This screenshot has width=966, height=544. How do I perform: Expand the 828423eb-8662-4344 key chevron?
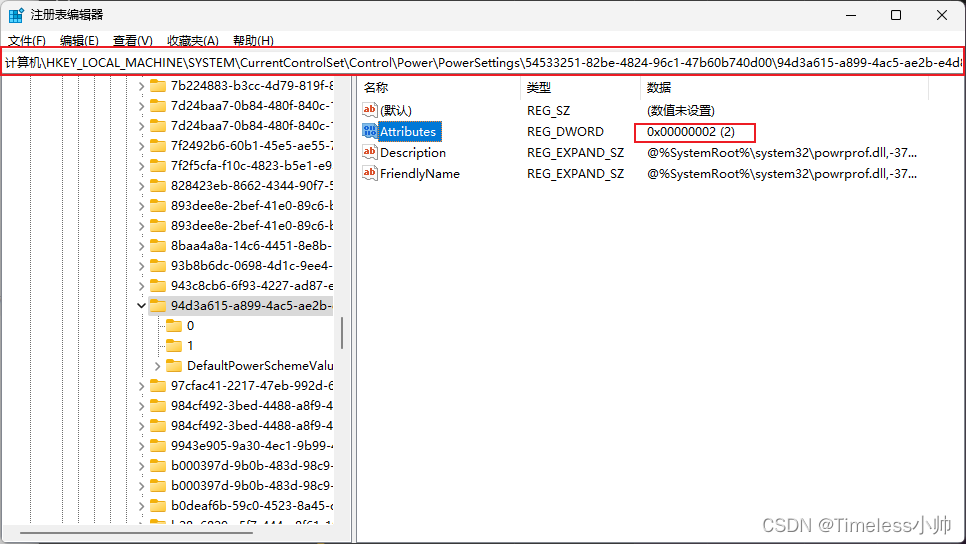tap(141, 186)
